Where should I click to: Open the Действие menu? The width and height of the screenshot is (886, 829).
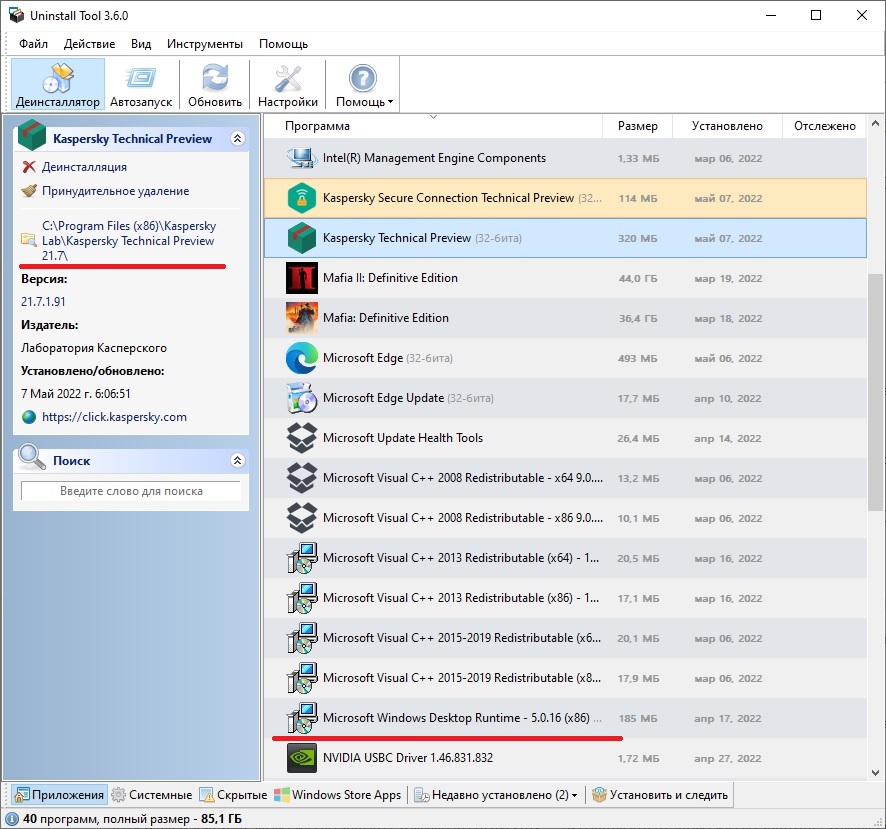(89, 44)
